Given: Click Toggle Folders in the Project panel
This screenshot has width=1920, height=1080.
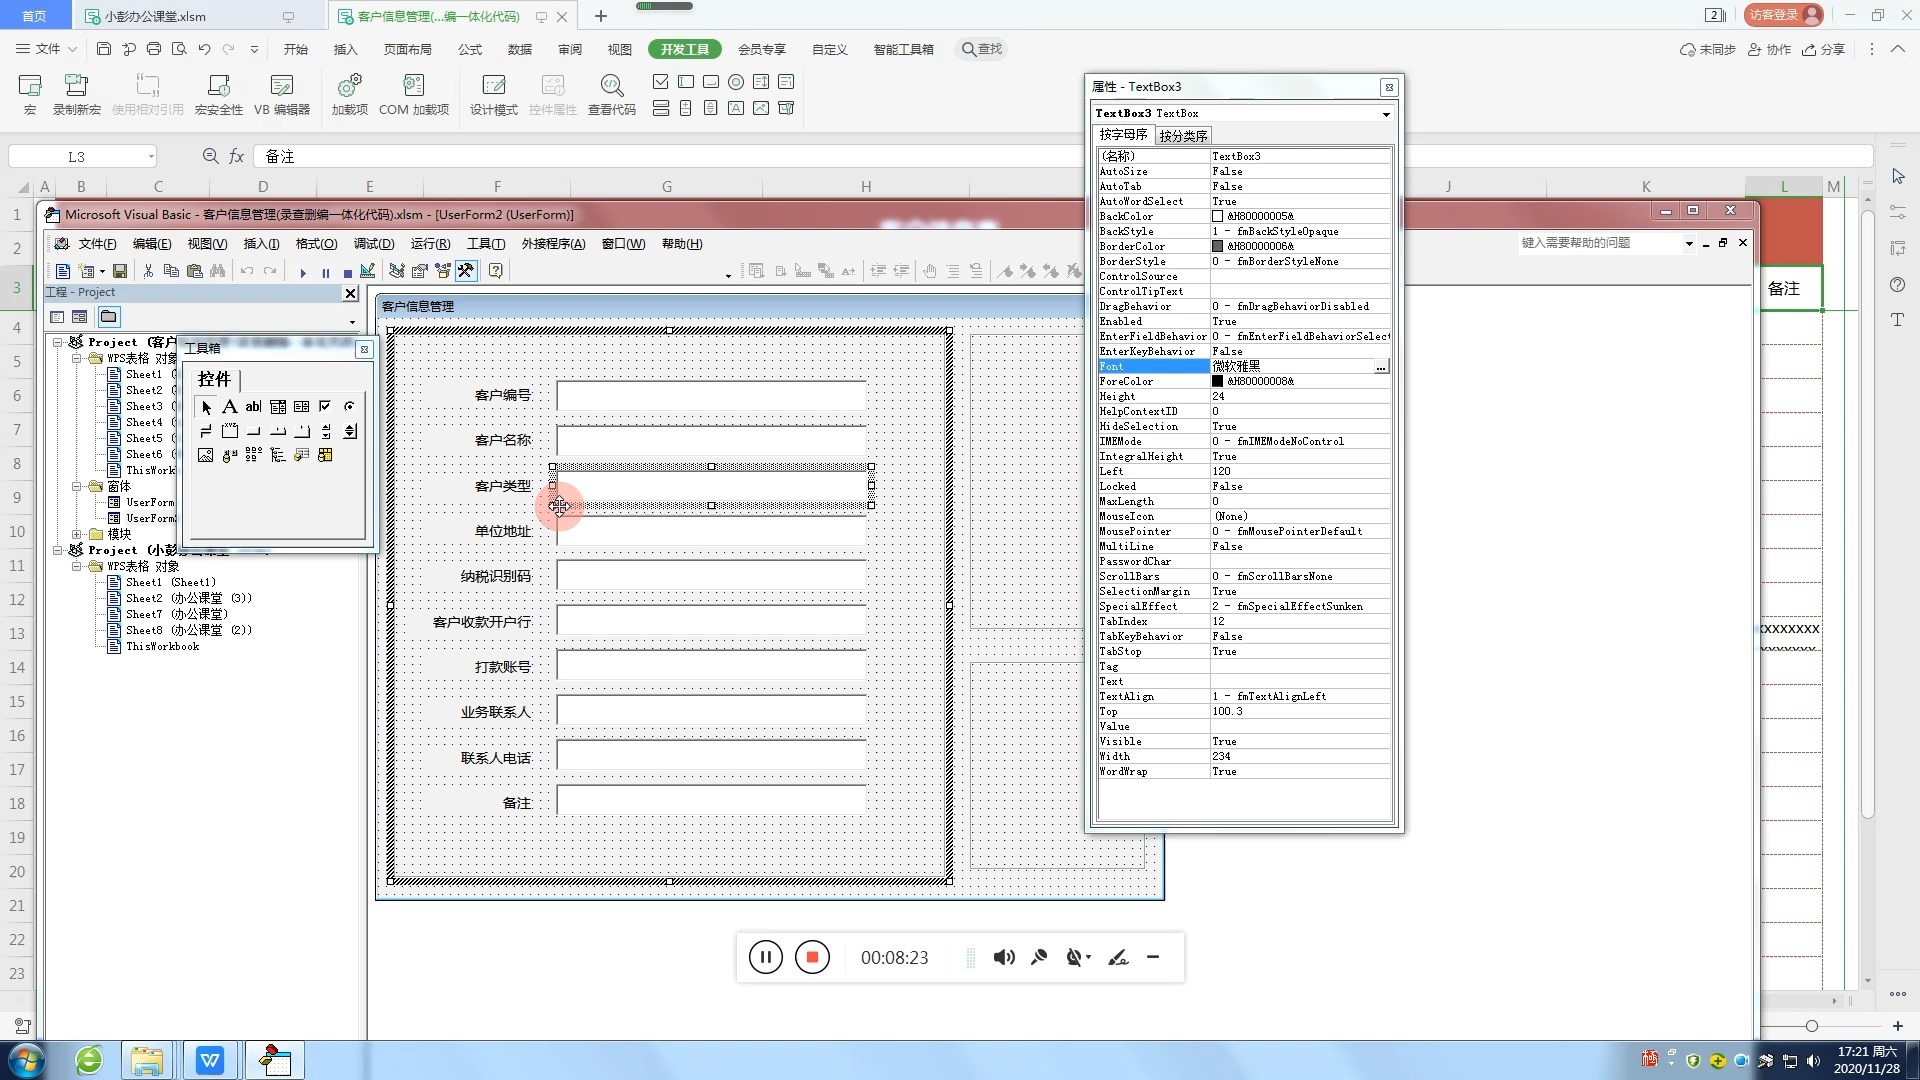Looking at the screenshot, I should (x=108, y=317).
